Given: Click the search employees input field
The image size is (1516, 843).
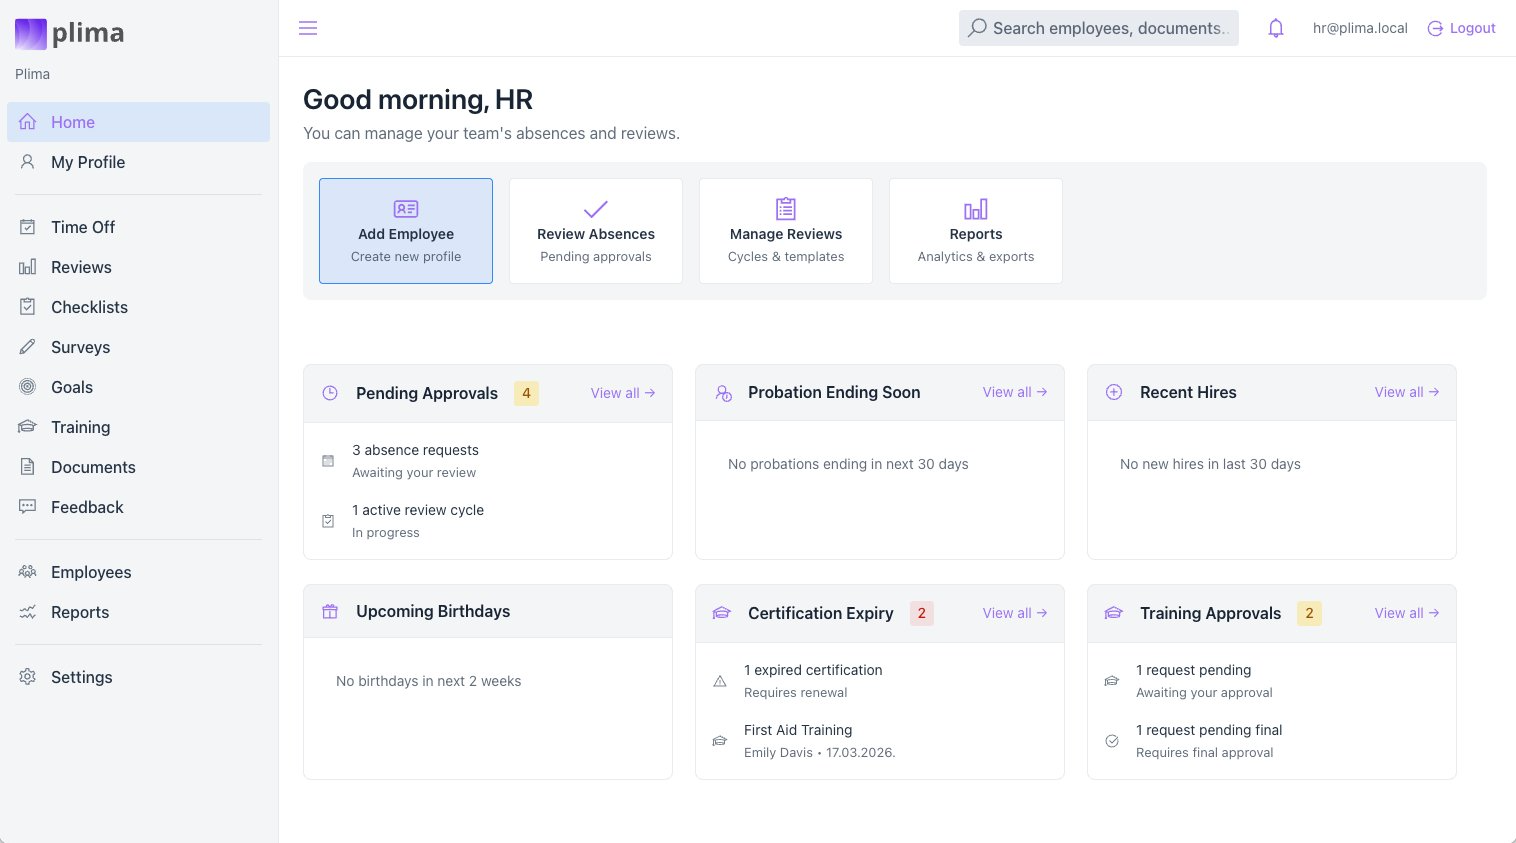Looking at the screenshot, I should (1098, 28).
